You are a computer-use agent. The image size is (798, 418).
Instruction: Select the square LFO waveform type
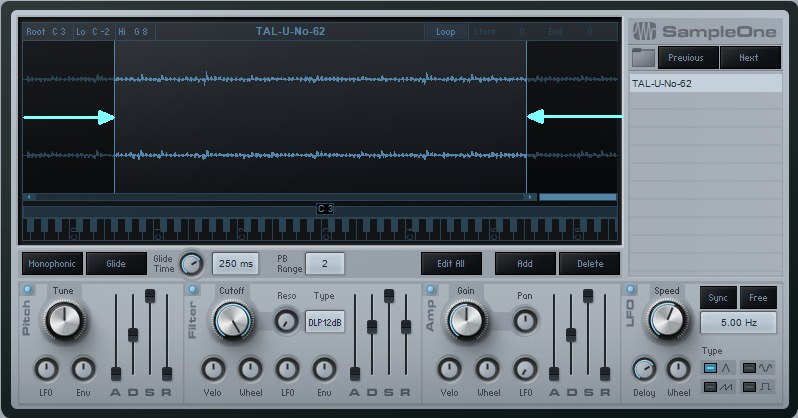pos(757,387)
